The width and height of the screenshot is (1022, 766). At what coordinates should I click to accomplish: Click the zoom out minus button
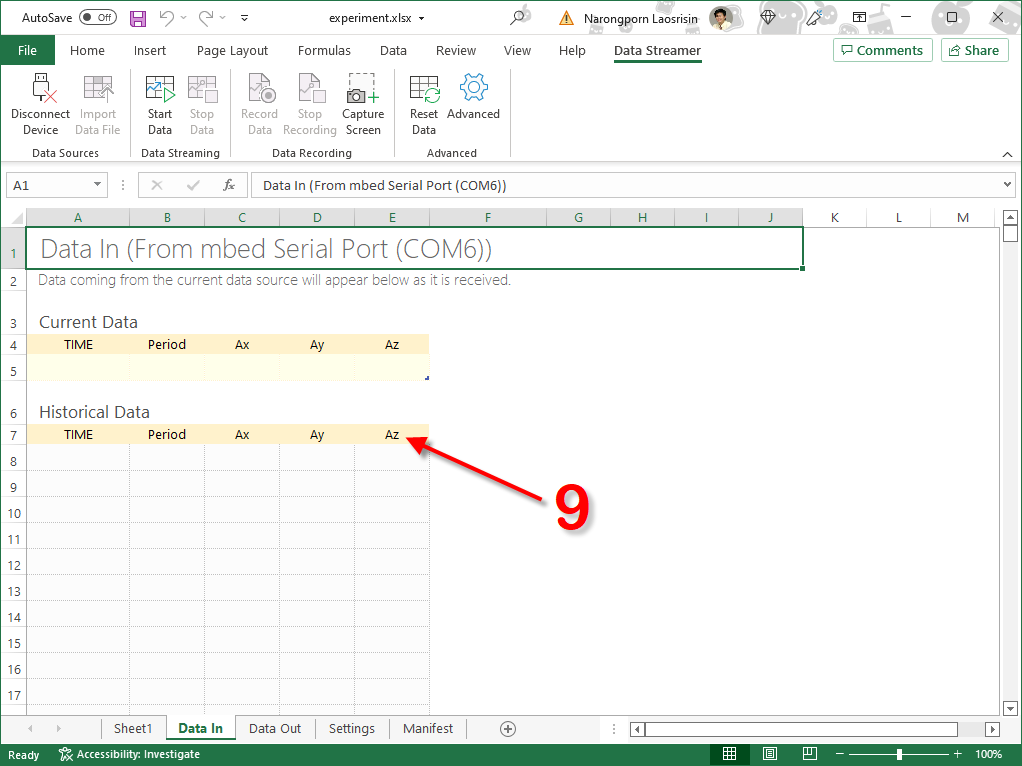click(840, 754)
